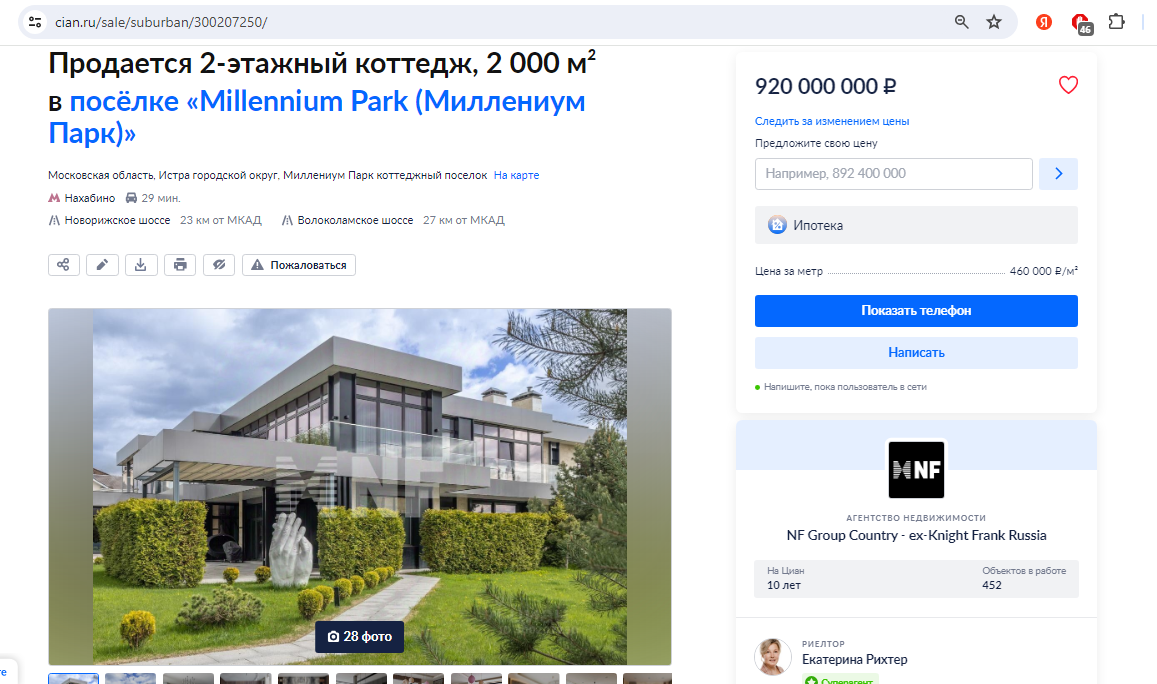Open the Ипотека mortgage section
This screenshot has height=684, width=1157.
point(916,225)
